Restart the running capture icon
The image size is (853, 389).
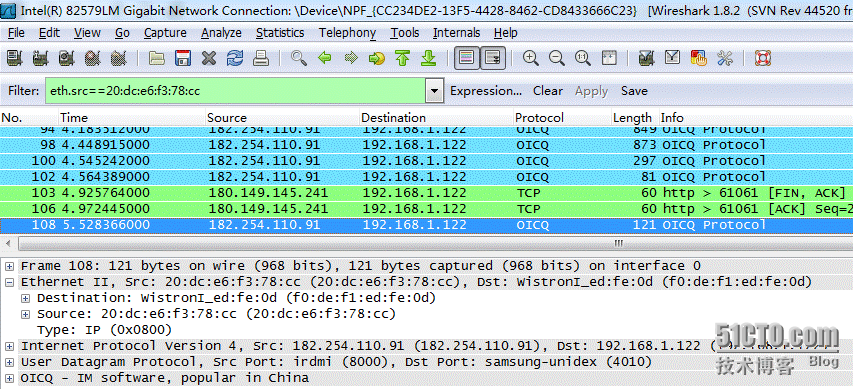tap(119, 58)
